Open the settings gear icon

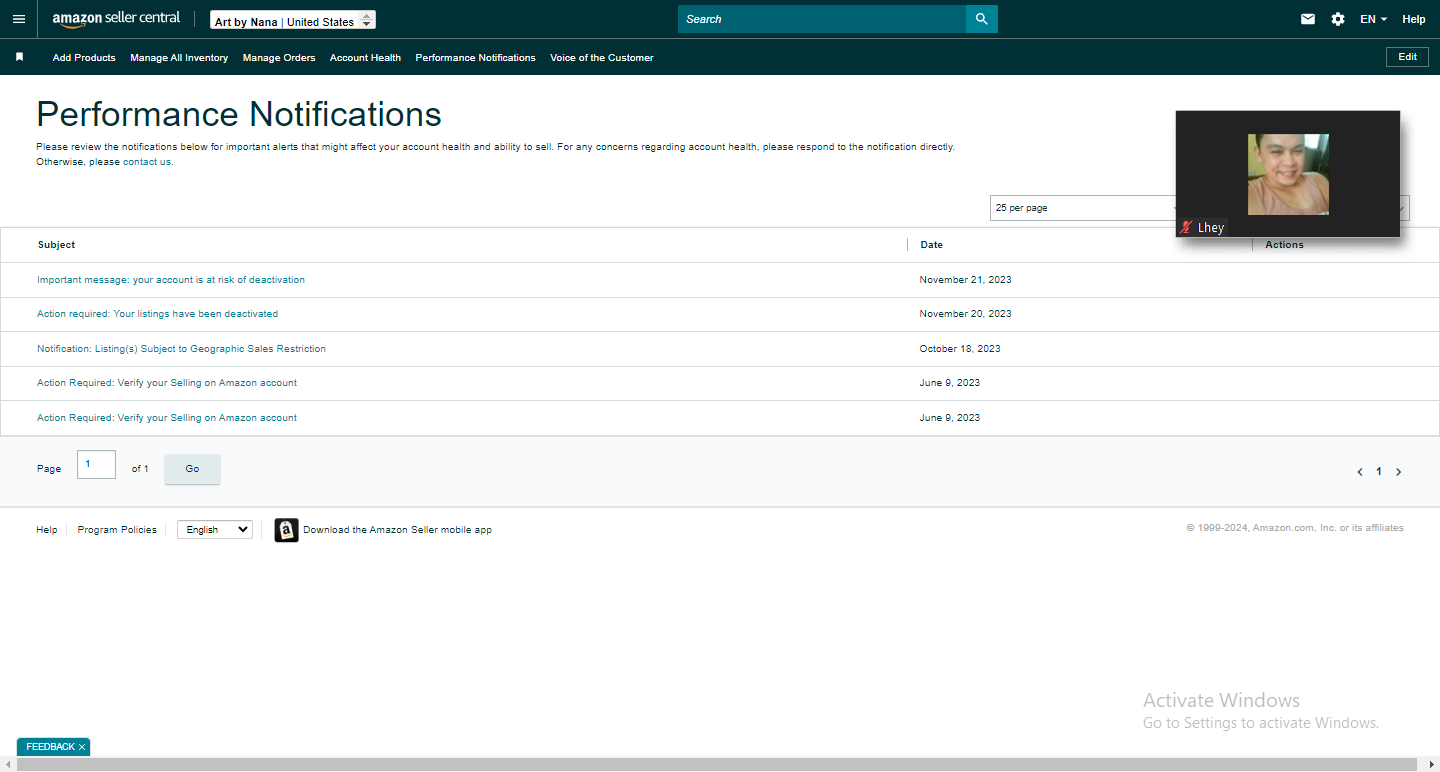click(1338, 19)
